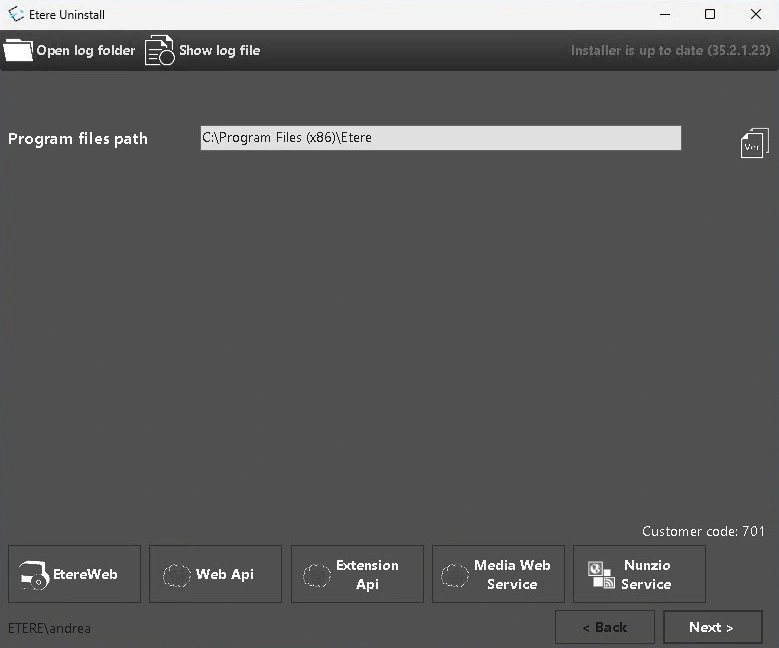Click the Nunzio Service icon
779x648 pixels.
[x=601, y=575]
